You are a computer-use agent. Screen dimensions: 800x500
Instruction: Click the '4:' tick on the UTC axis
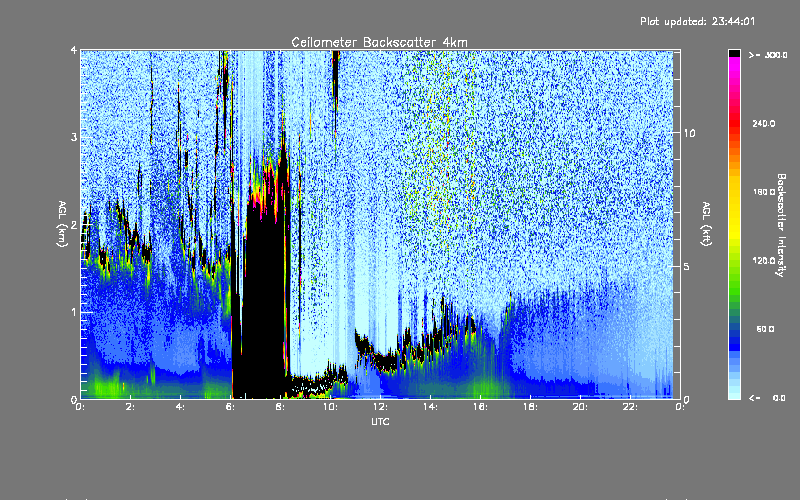click(x=181, y=407)
